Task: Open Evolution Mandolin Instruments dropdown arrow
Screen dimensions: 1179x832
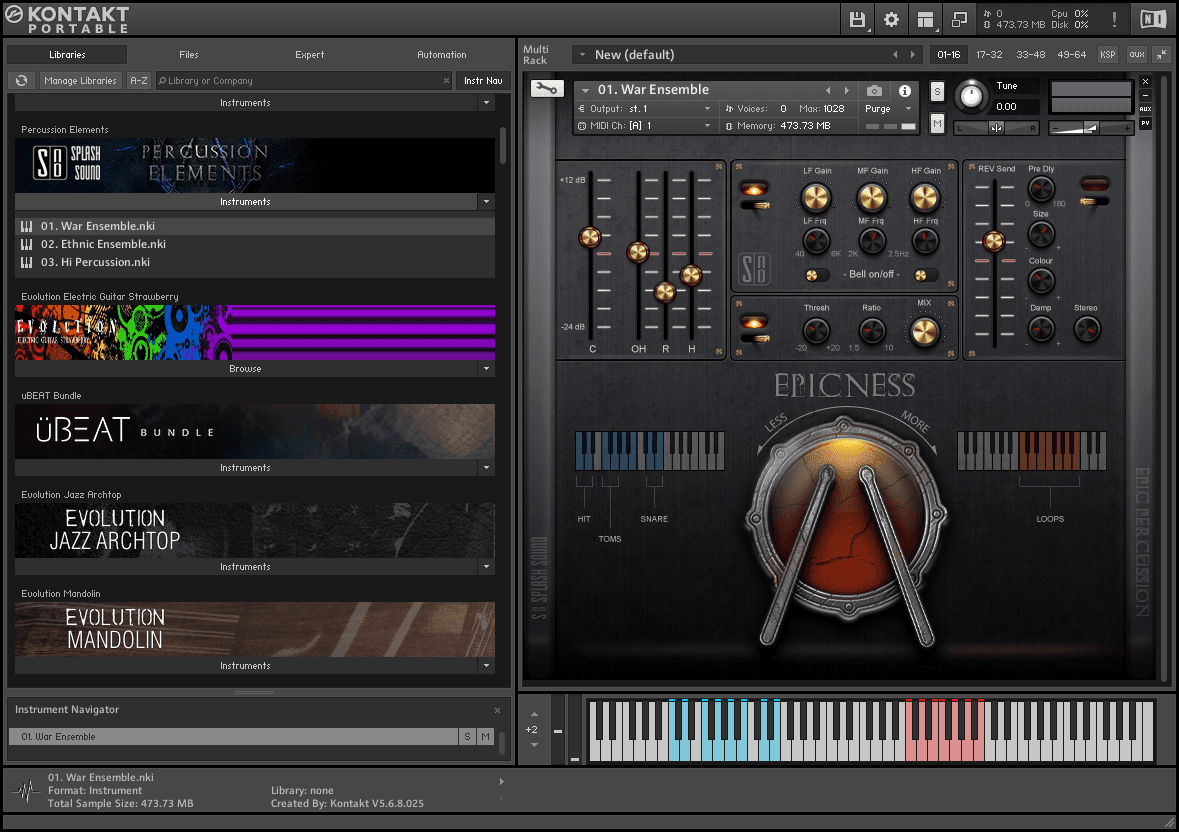Action: [486, 666]
